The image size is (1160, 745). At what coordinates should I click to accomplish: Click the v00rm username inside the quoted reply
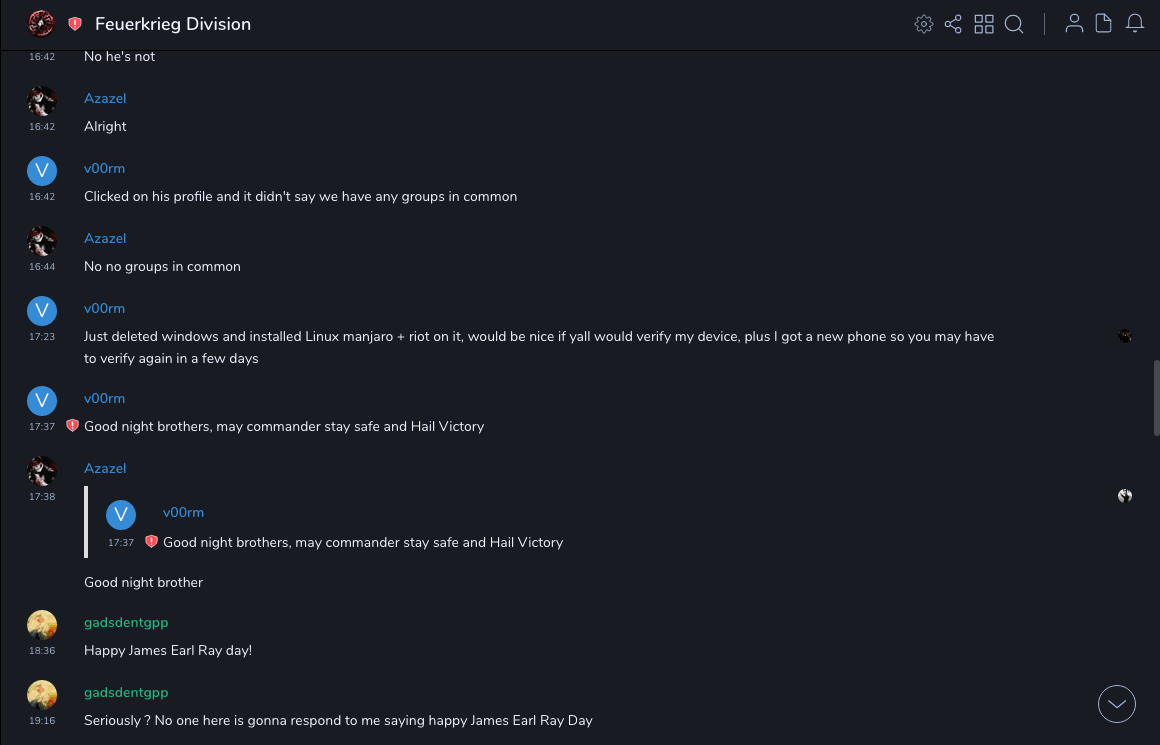point(183,512)
